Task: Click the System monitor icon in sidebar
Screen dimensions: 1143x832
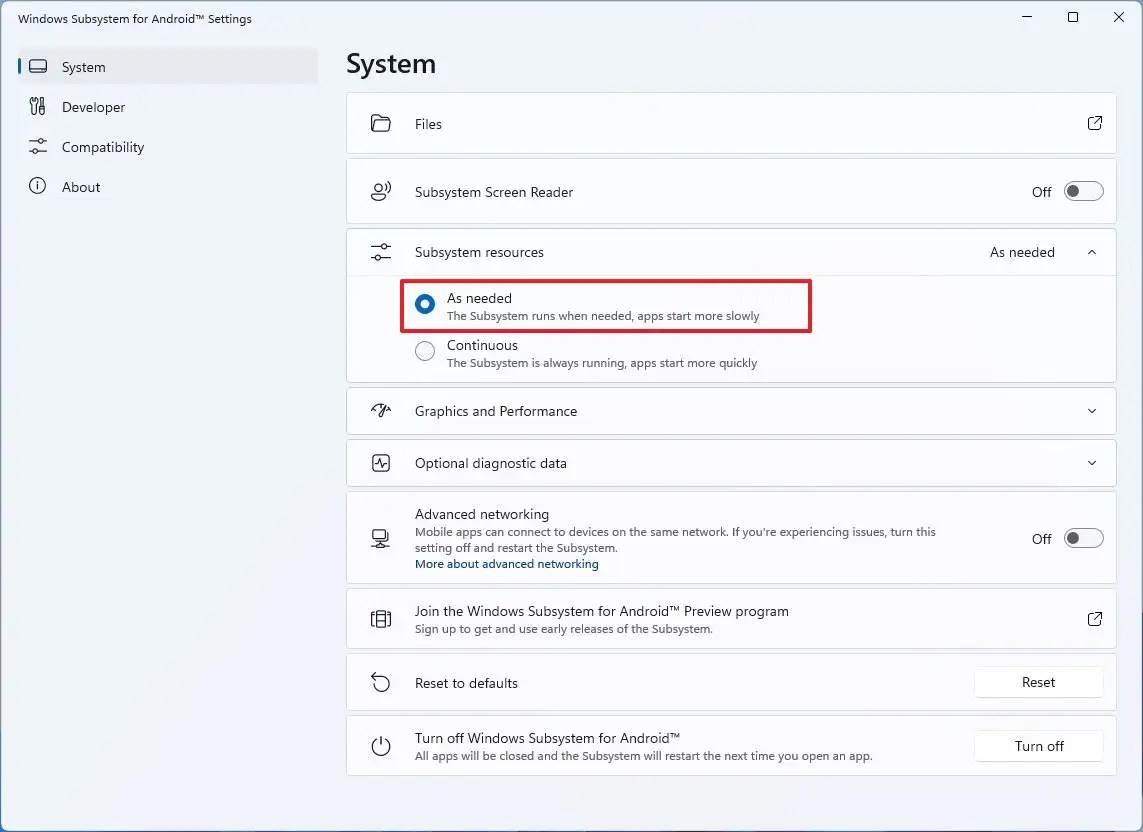Action: [38, 66]
